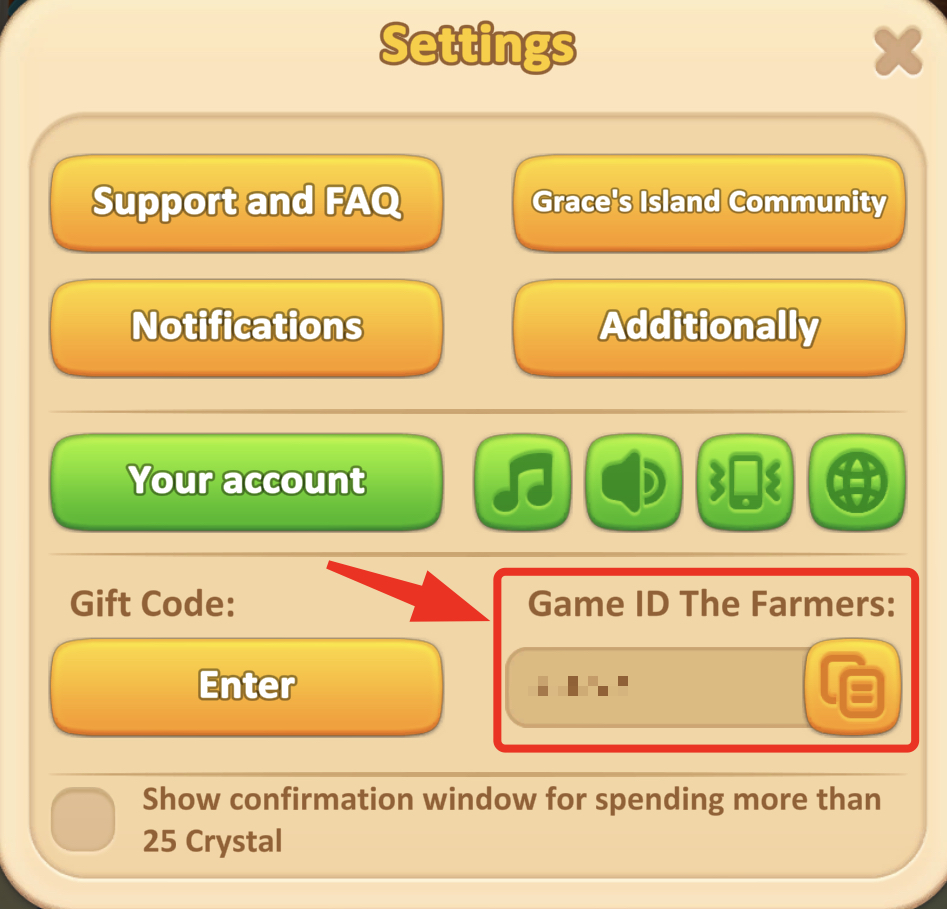Open Support and FAQ
Viewport: 947px width, 909px height.
coord(246,203)
